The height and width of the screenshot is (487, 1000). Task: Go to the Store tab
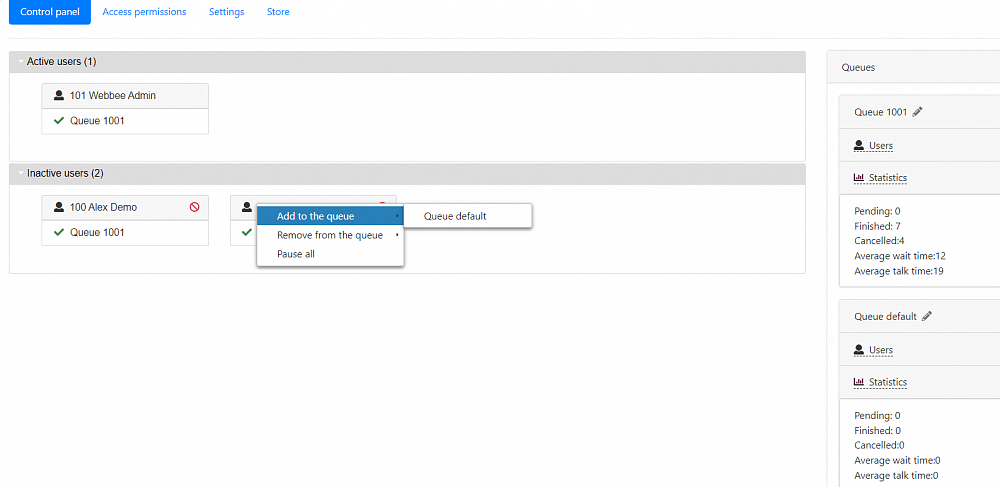click(x=278, y=12)
